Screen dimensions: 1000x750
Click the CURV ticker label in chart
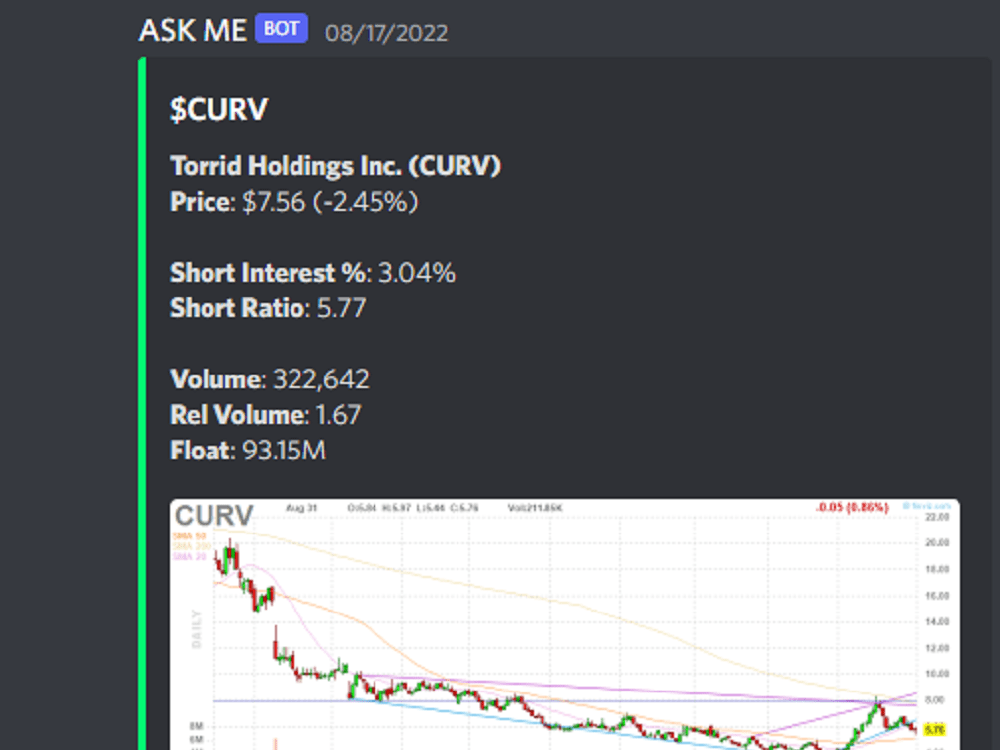(x=214, y=515)
